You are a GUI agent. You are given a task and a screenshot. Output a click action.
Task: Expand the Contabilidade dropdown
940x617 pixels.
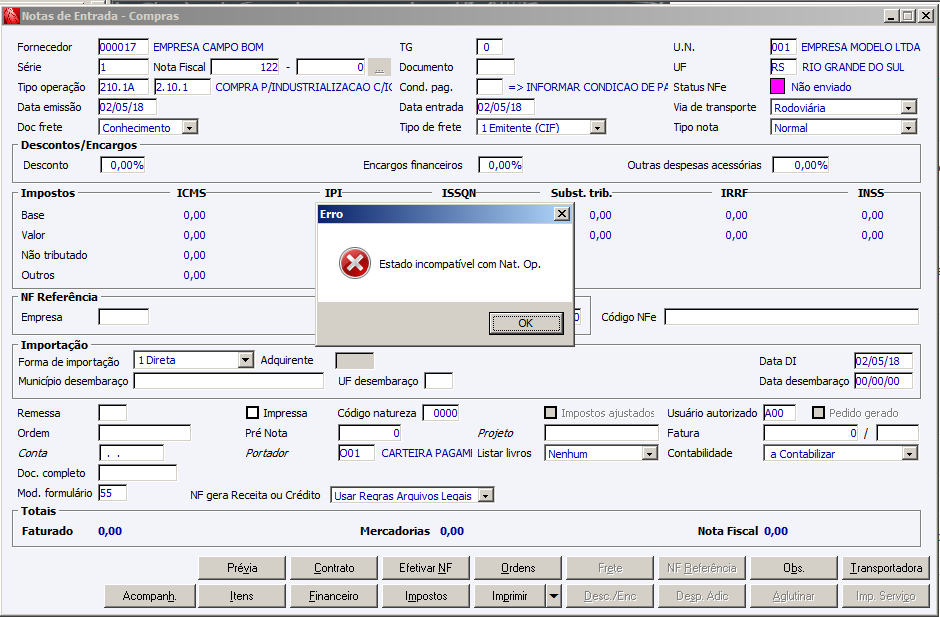pyautogui.click(x=909, y=454)
